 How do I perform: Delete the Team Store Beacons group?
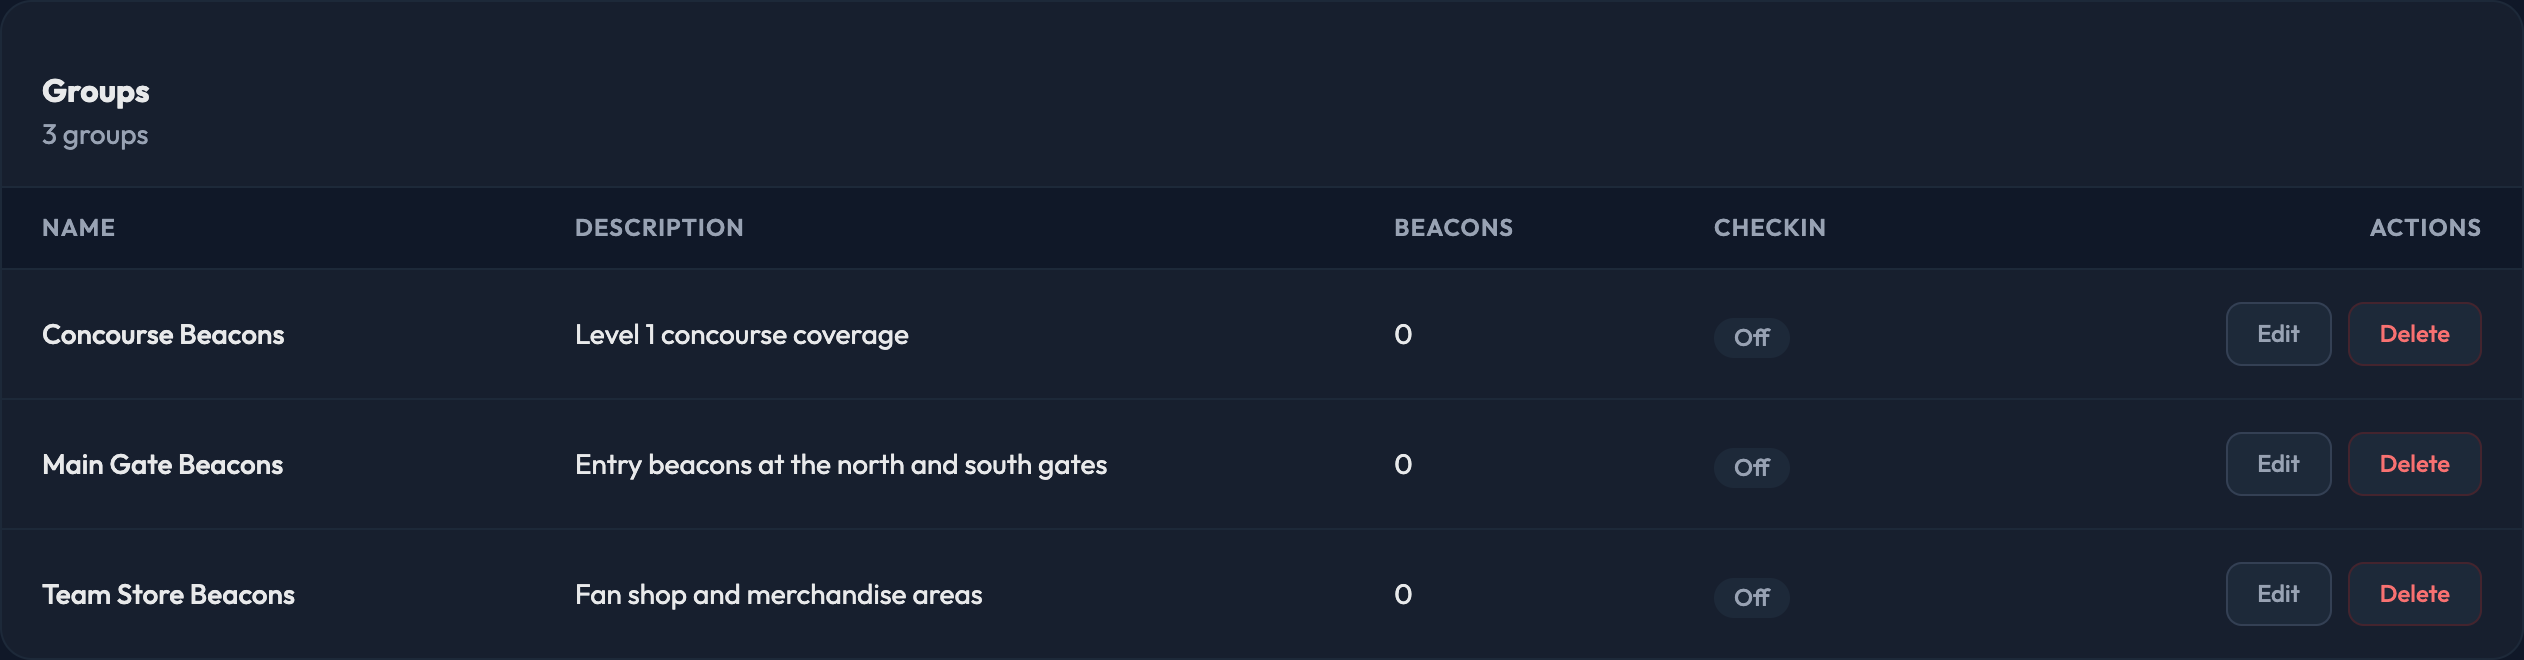click(2414, 594)
